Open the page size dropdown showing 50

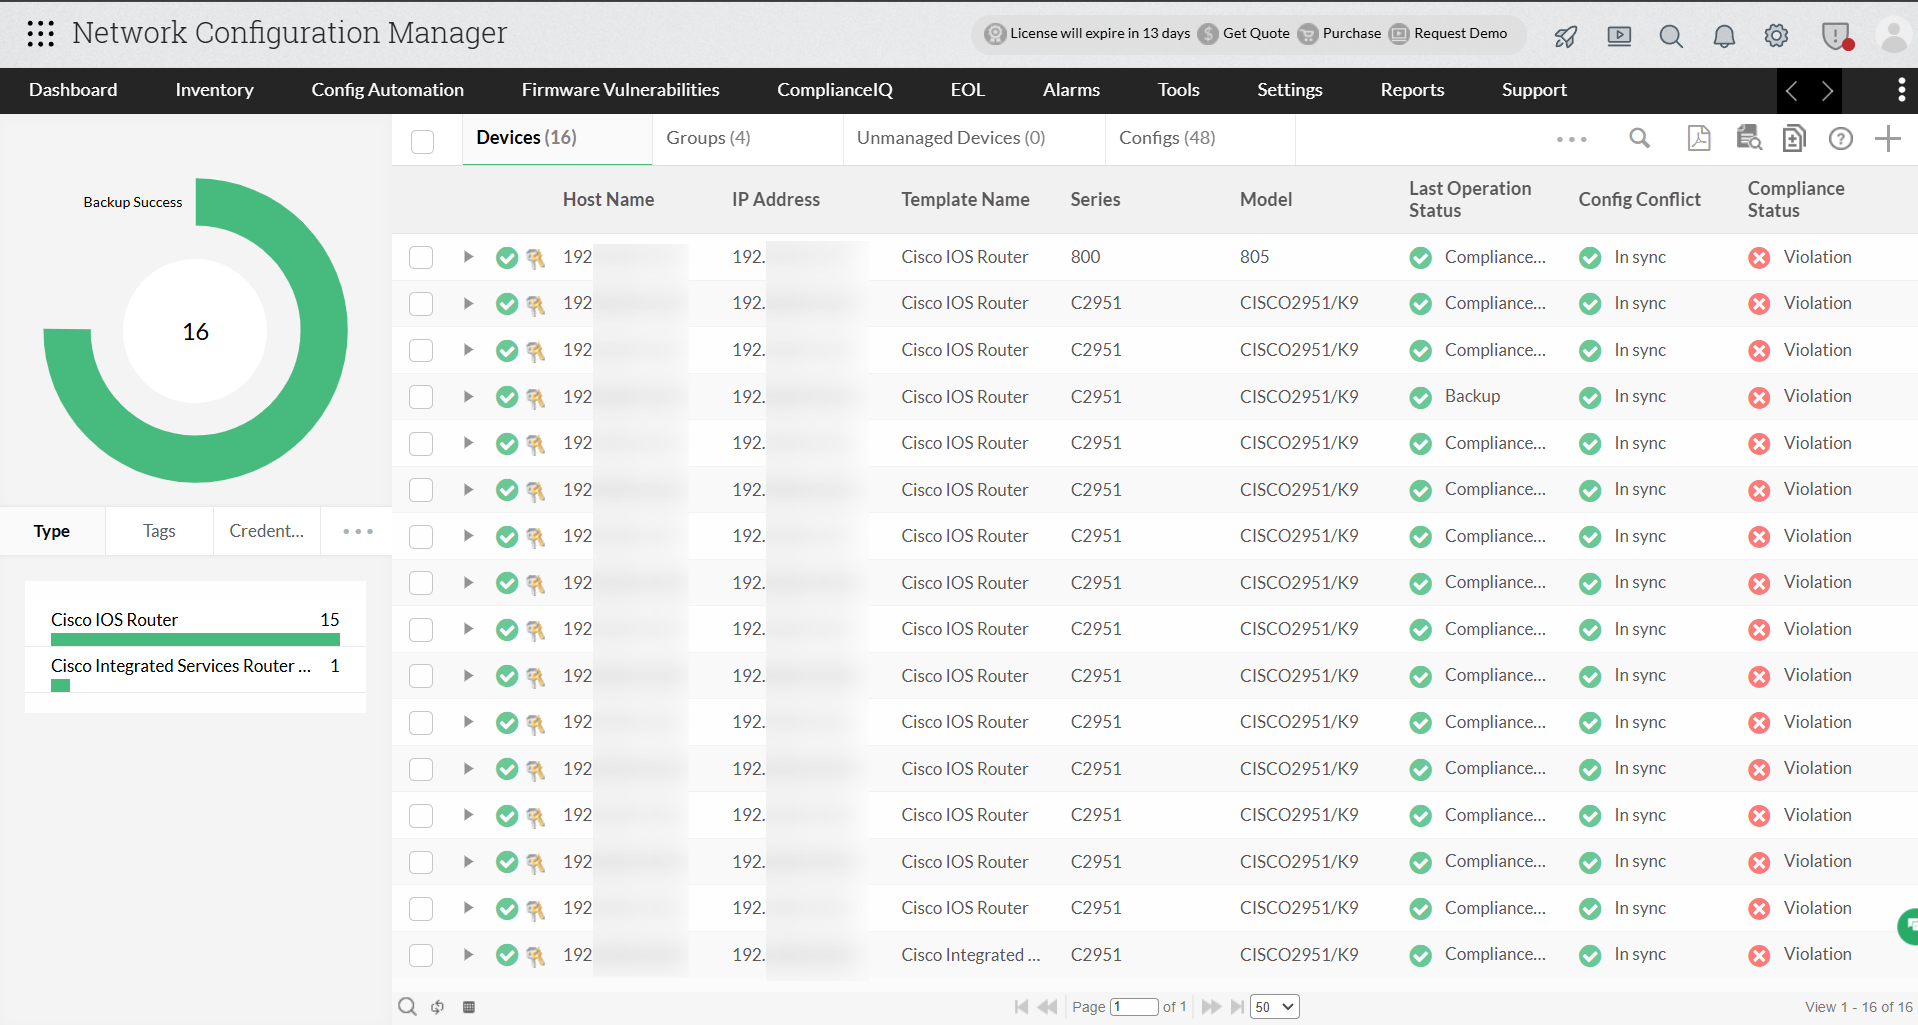tap(1273, 1006)
